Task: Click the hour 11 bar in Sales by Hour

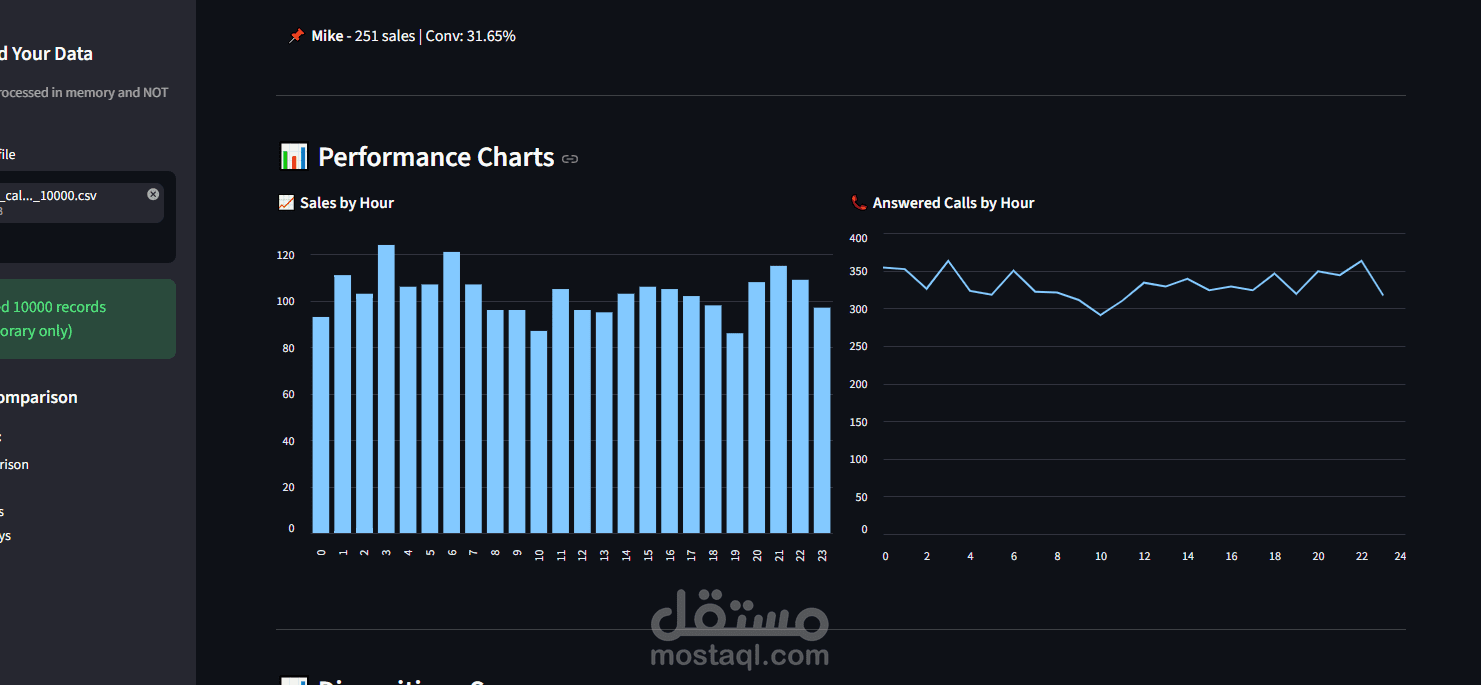Action: [x=561, y=411]
